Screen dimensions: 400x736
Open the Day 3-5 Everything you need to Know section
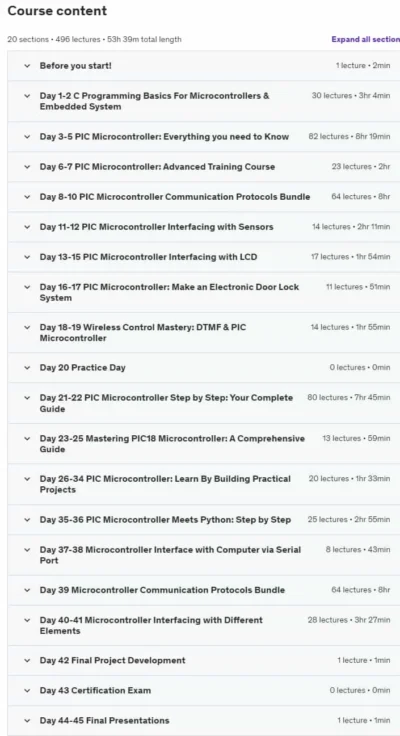(x=204, y=137)
